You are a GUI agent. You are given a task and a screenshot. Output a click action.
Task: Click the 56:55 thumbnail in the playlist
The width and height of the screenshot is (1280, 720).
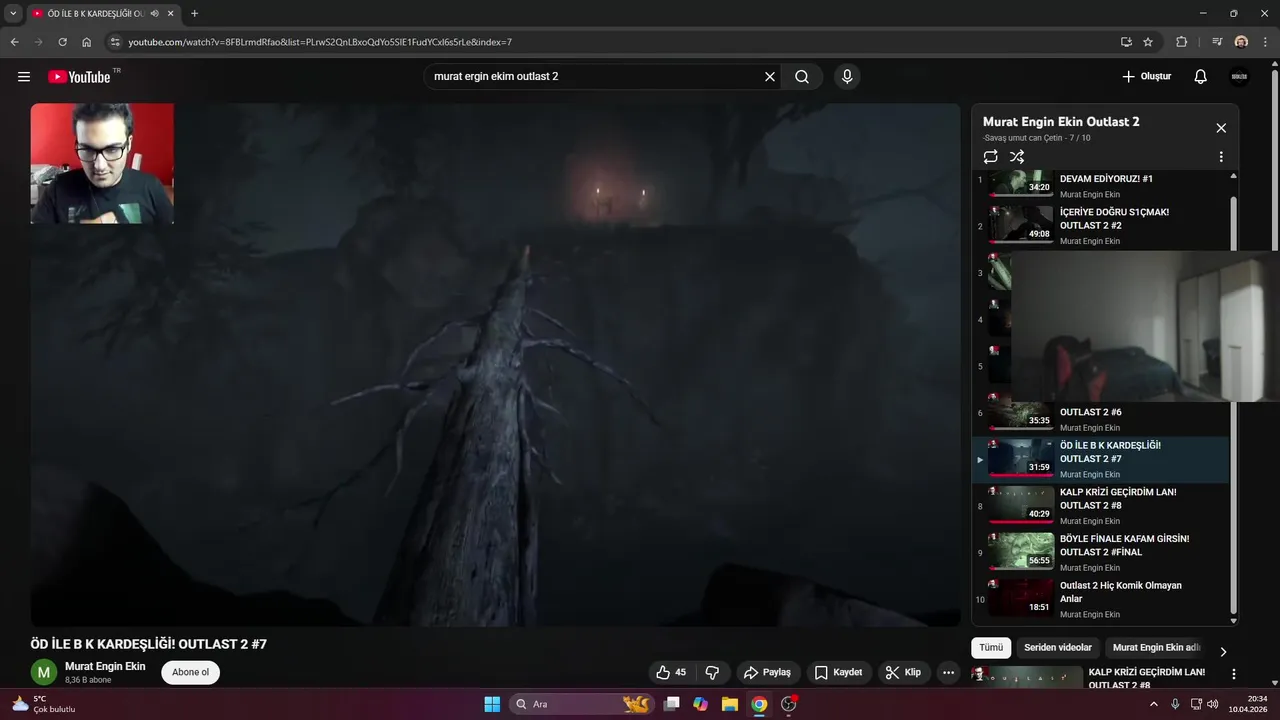click(x=1021, y=550)
